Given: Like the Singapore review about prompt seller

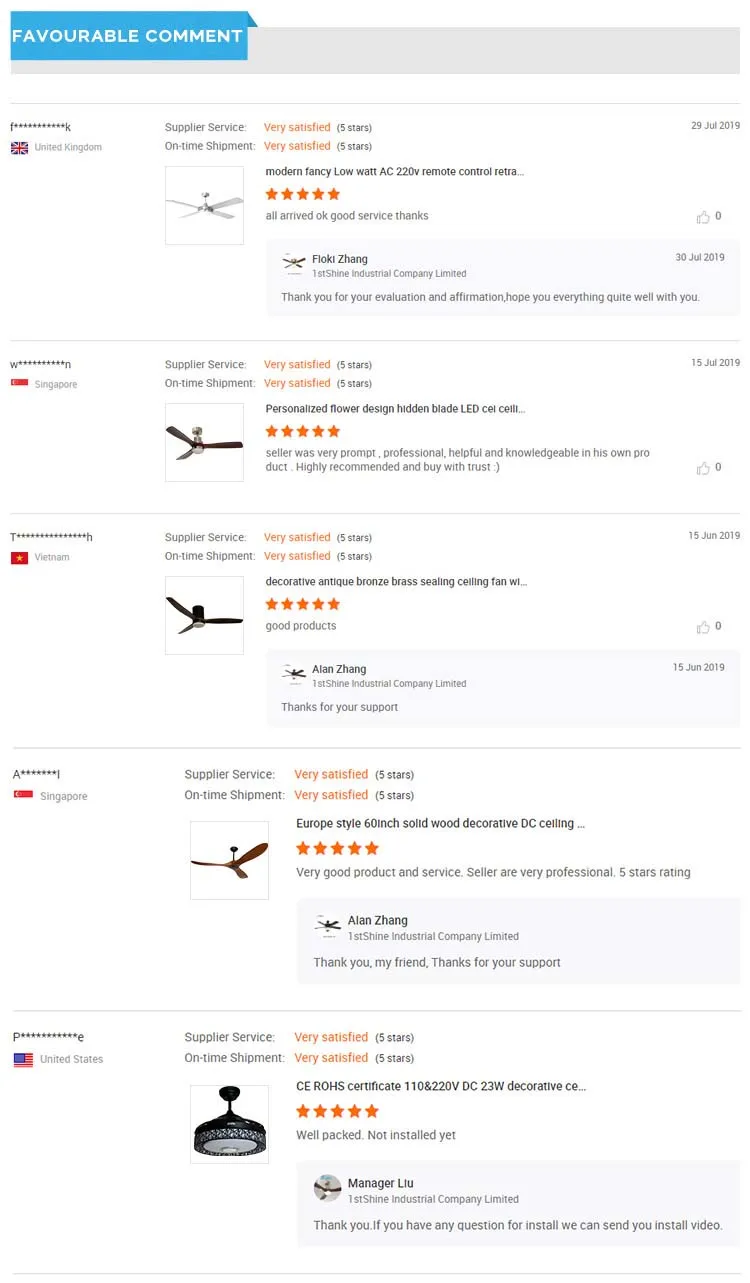Looking at the screenshot, I should tap(703, 467).
